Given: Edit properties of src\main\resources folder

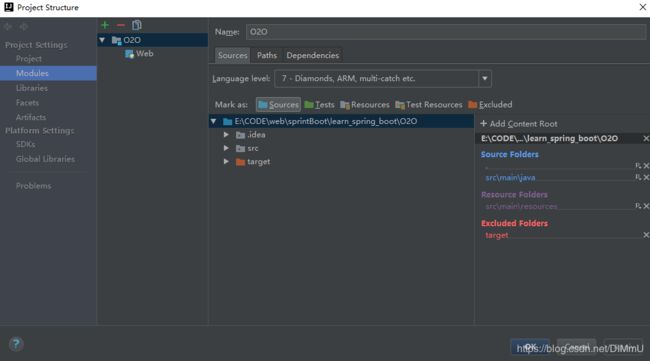Looking at the screenshot, I should 638,206.
